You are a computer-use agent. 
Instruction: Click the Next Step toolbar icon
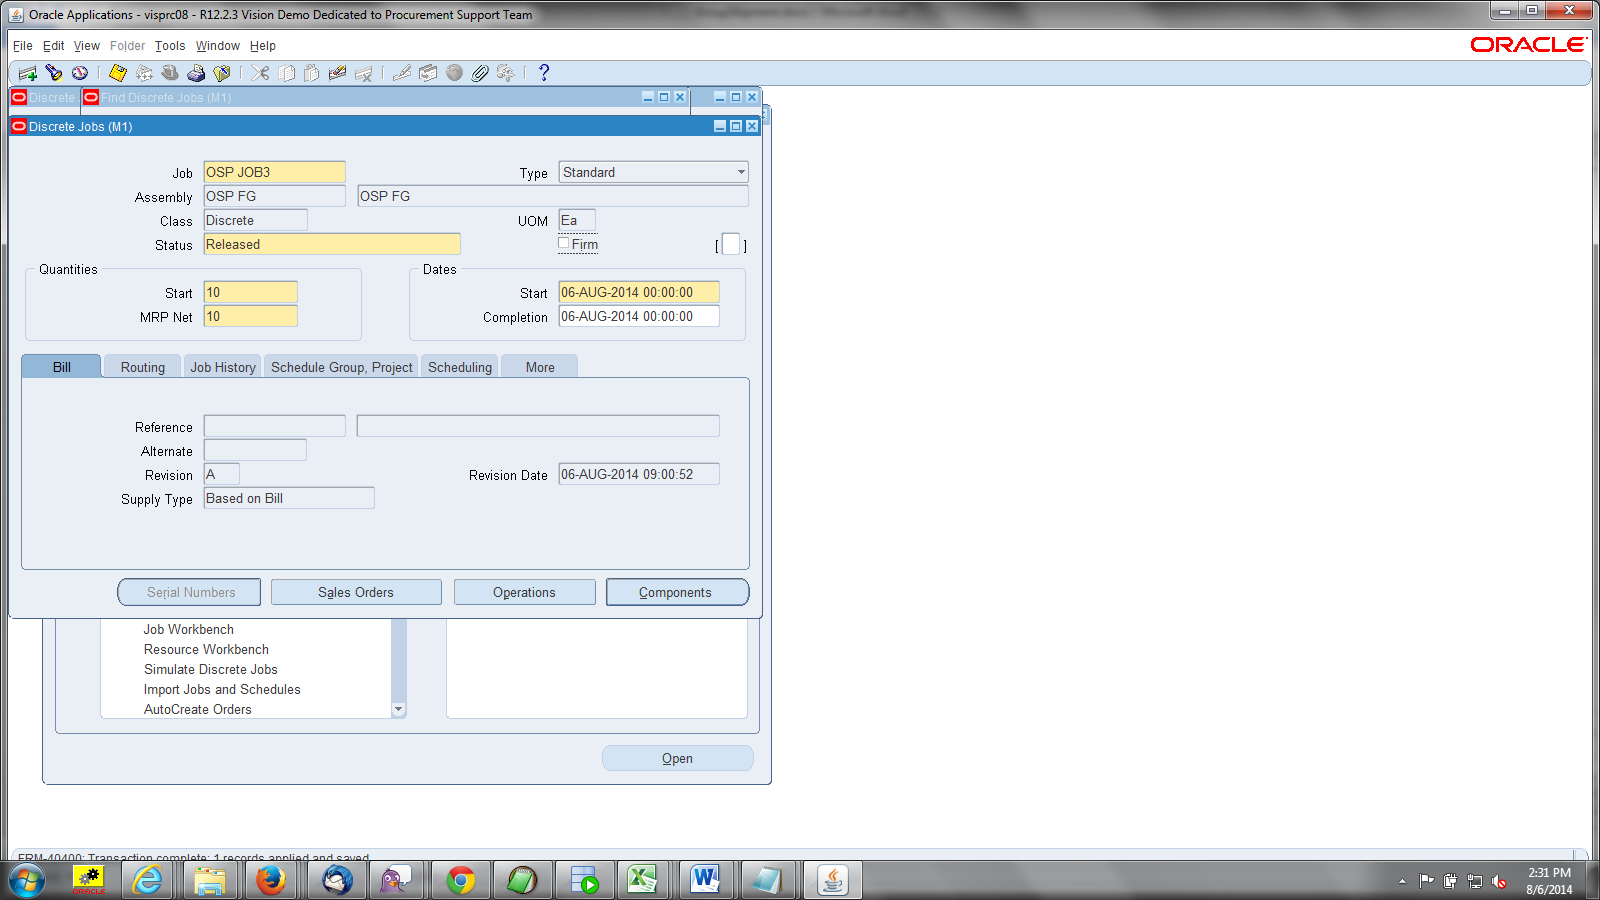tap(144, 73)
